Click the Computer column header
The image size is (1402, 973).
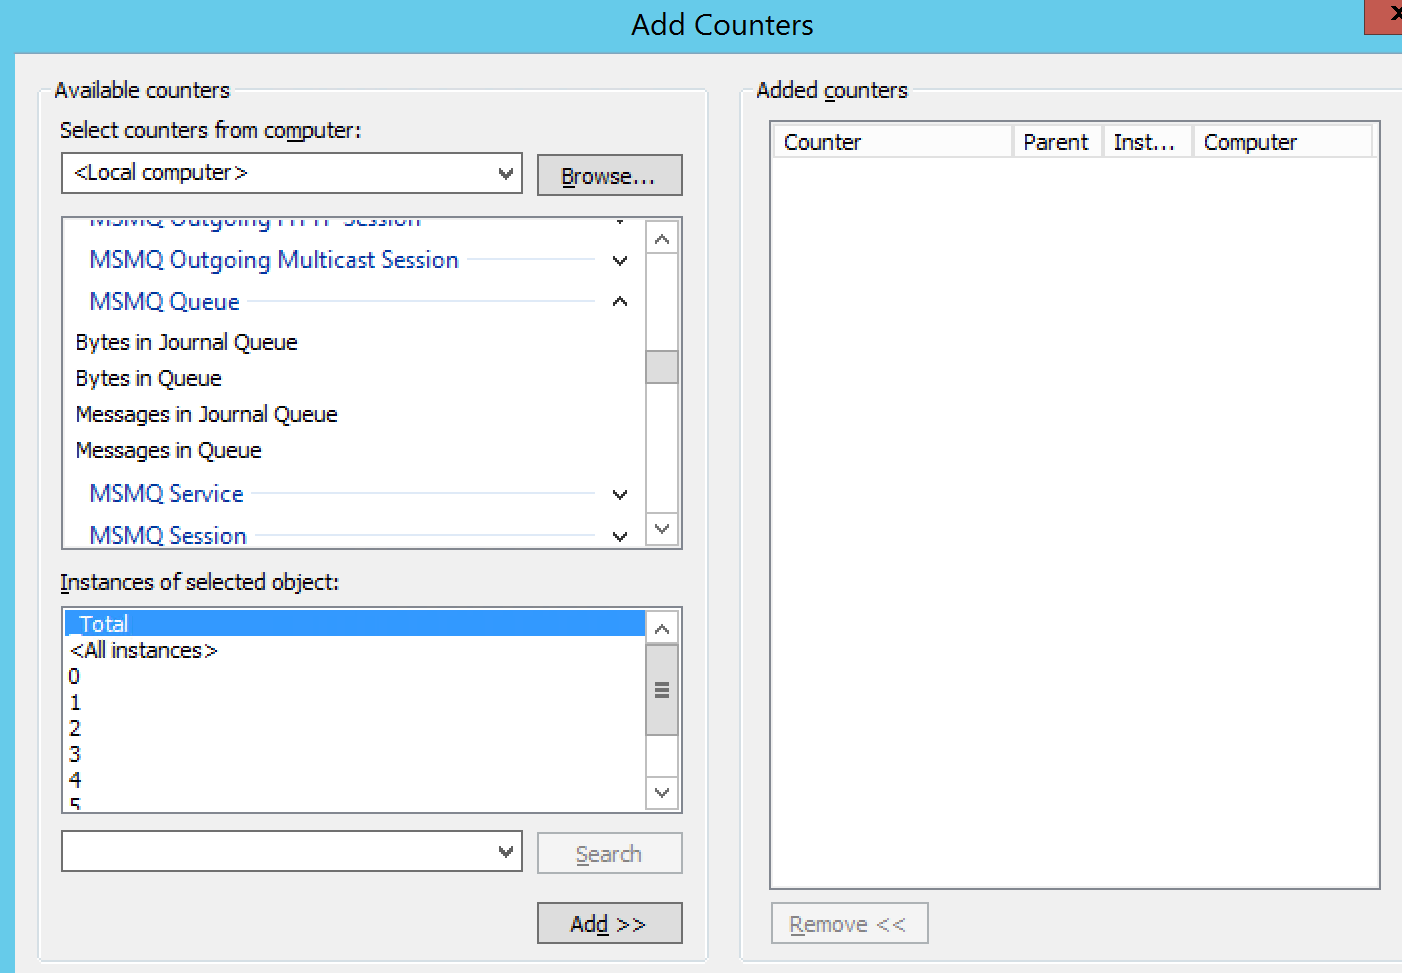pos(1282,142)
